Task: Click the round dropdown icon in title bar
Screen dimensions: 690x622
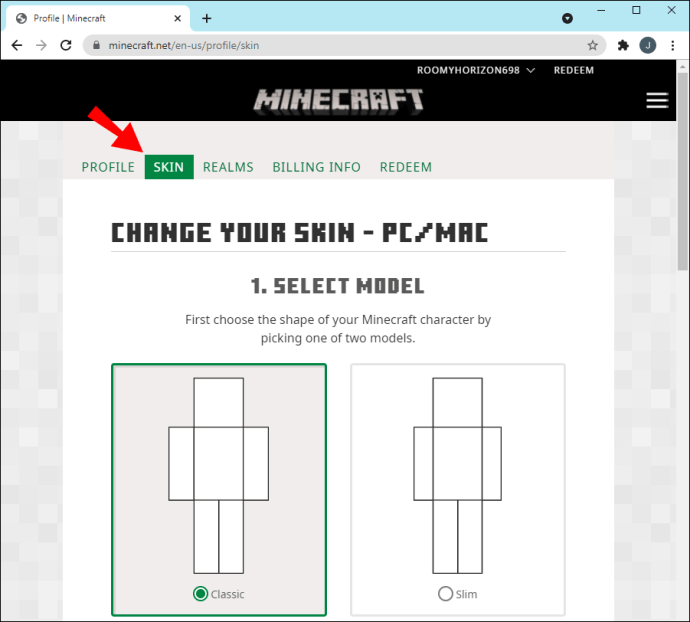Action: click(567, 18)
